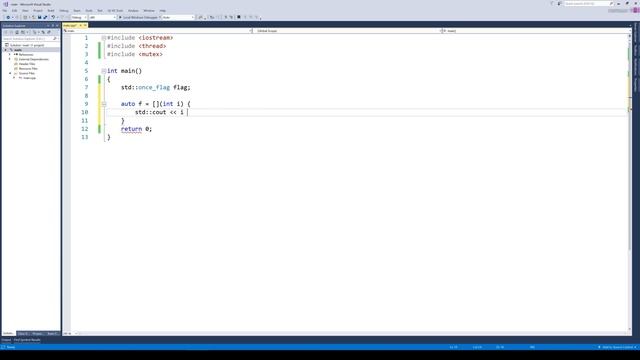Select the Resource Files folder
The height and width of the screenshot is (360, 640).
coord(28,69)
